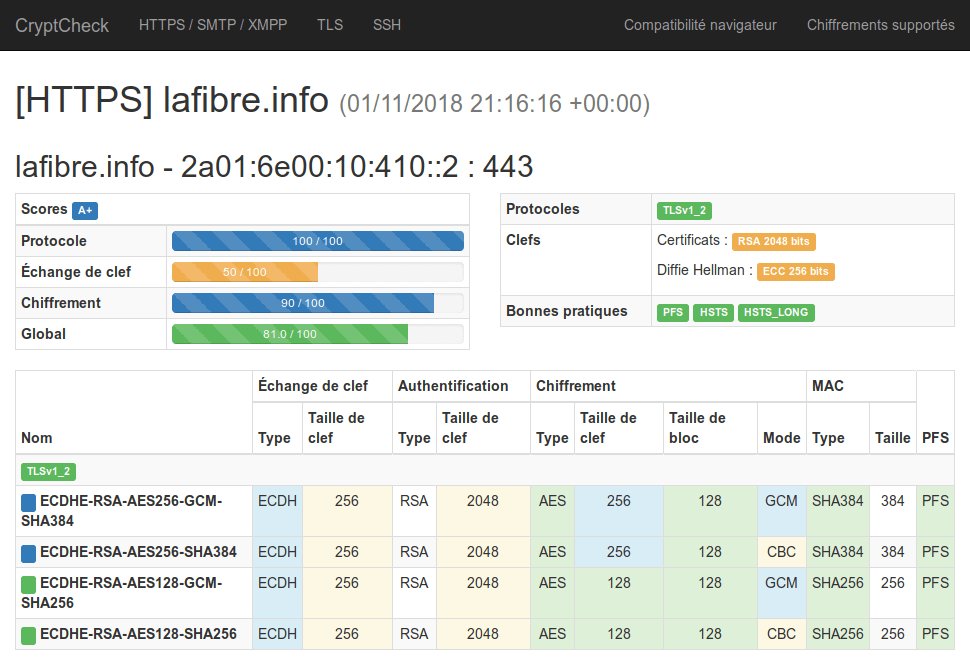Image resolution: width=970 pixels, height=672 pixels.
Task: Click GCM mode cell for AES256-GCM-SHA384
Action: click(x=781, y=511)
